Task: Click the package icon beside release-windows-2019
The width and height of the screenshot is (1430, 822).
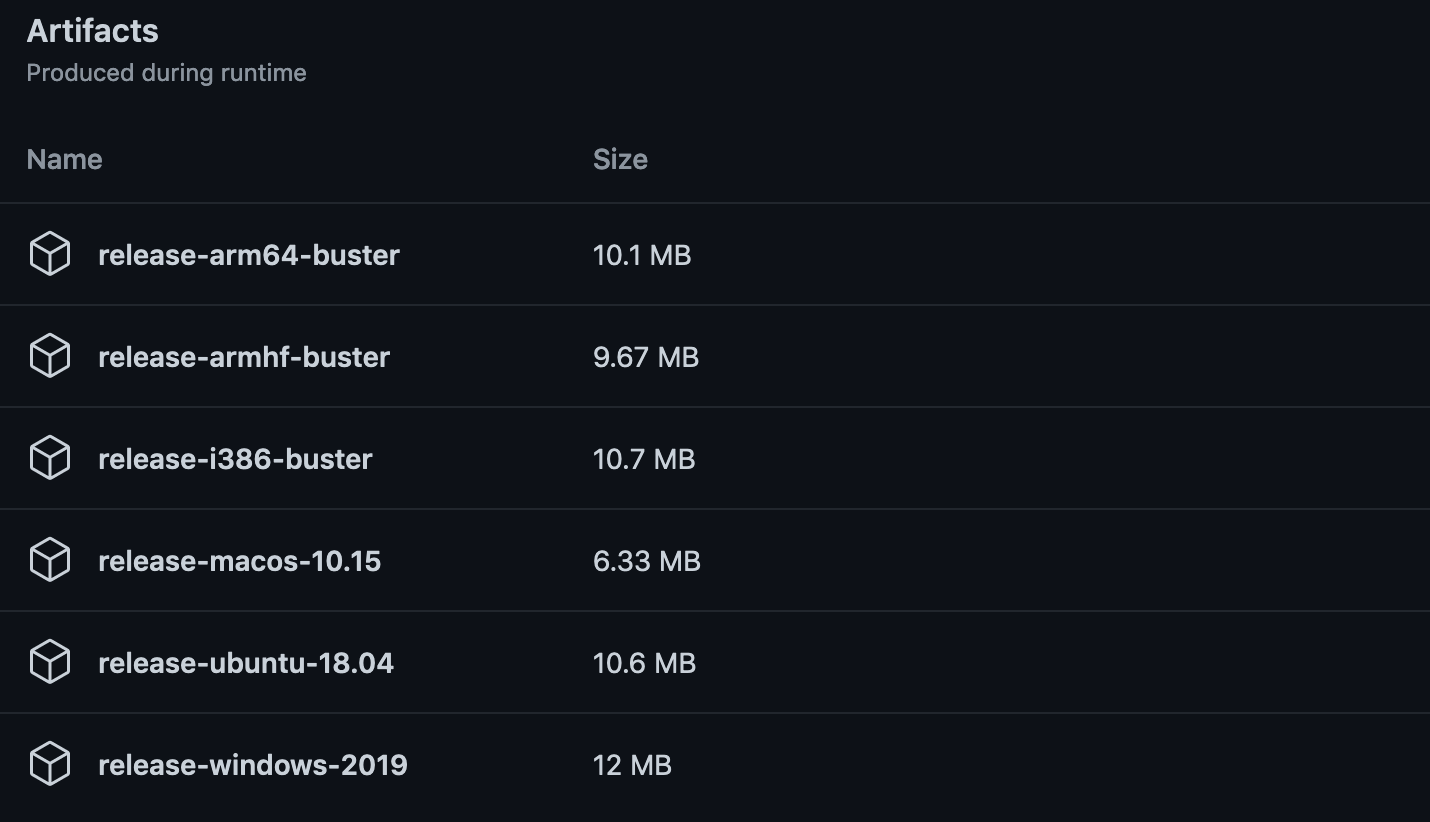Action: pos(49,765)
